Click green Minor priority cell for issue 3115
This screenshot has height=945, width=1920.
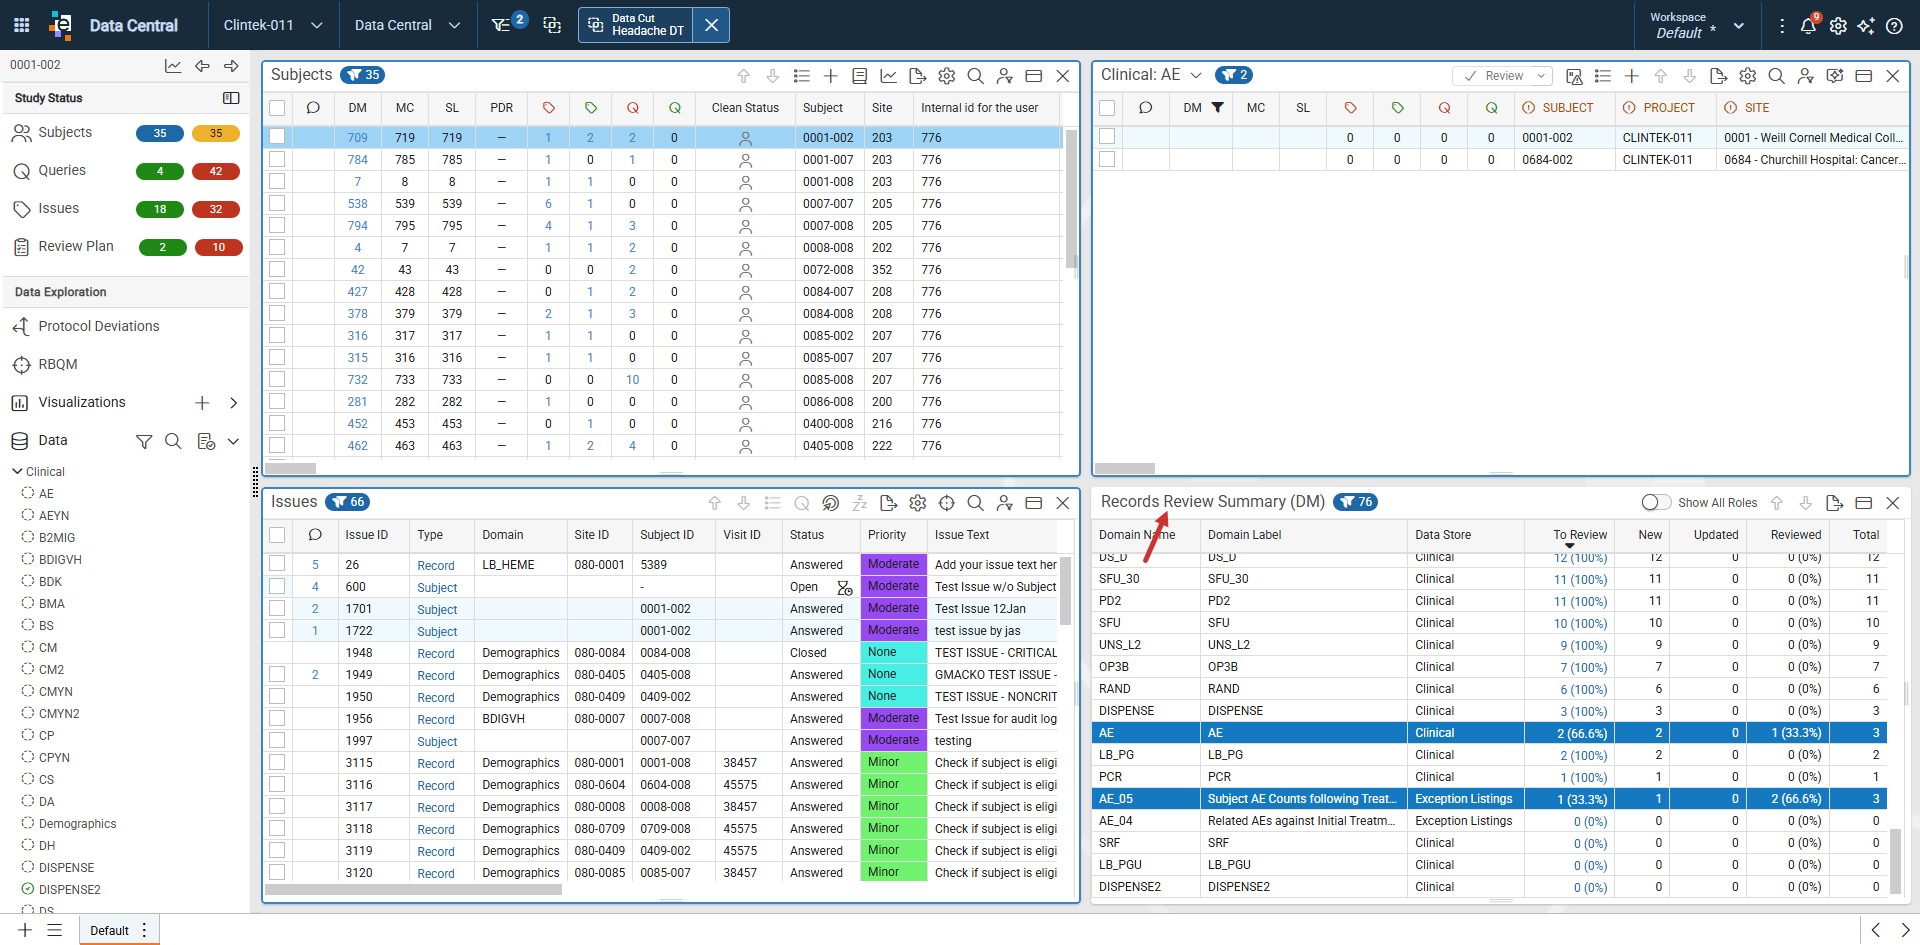pyautogui.click(x=894, y=762)
